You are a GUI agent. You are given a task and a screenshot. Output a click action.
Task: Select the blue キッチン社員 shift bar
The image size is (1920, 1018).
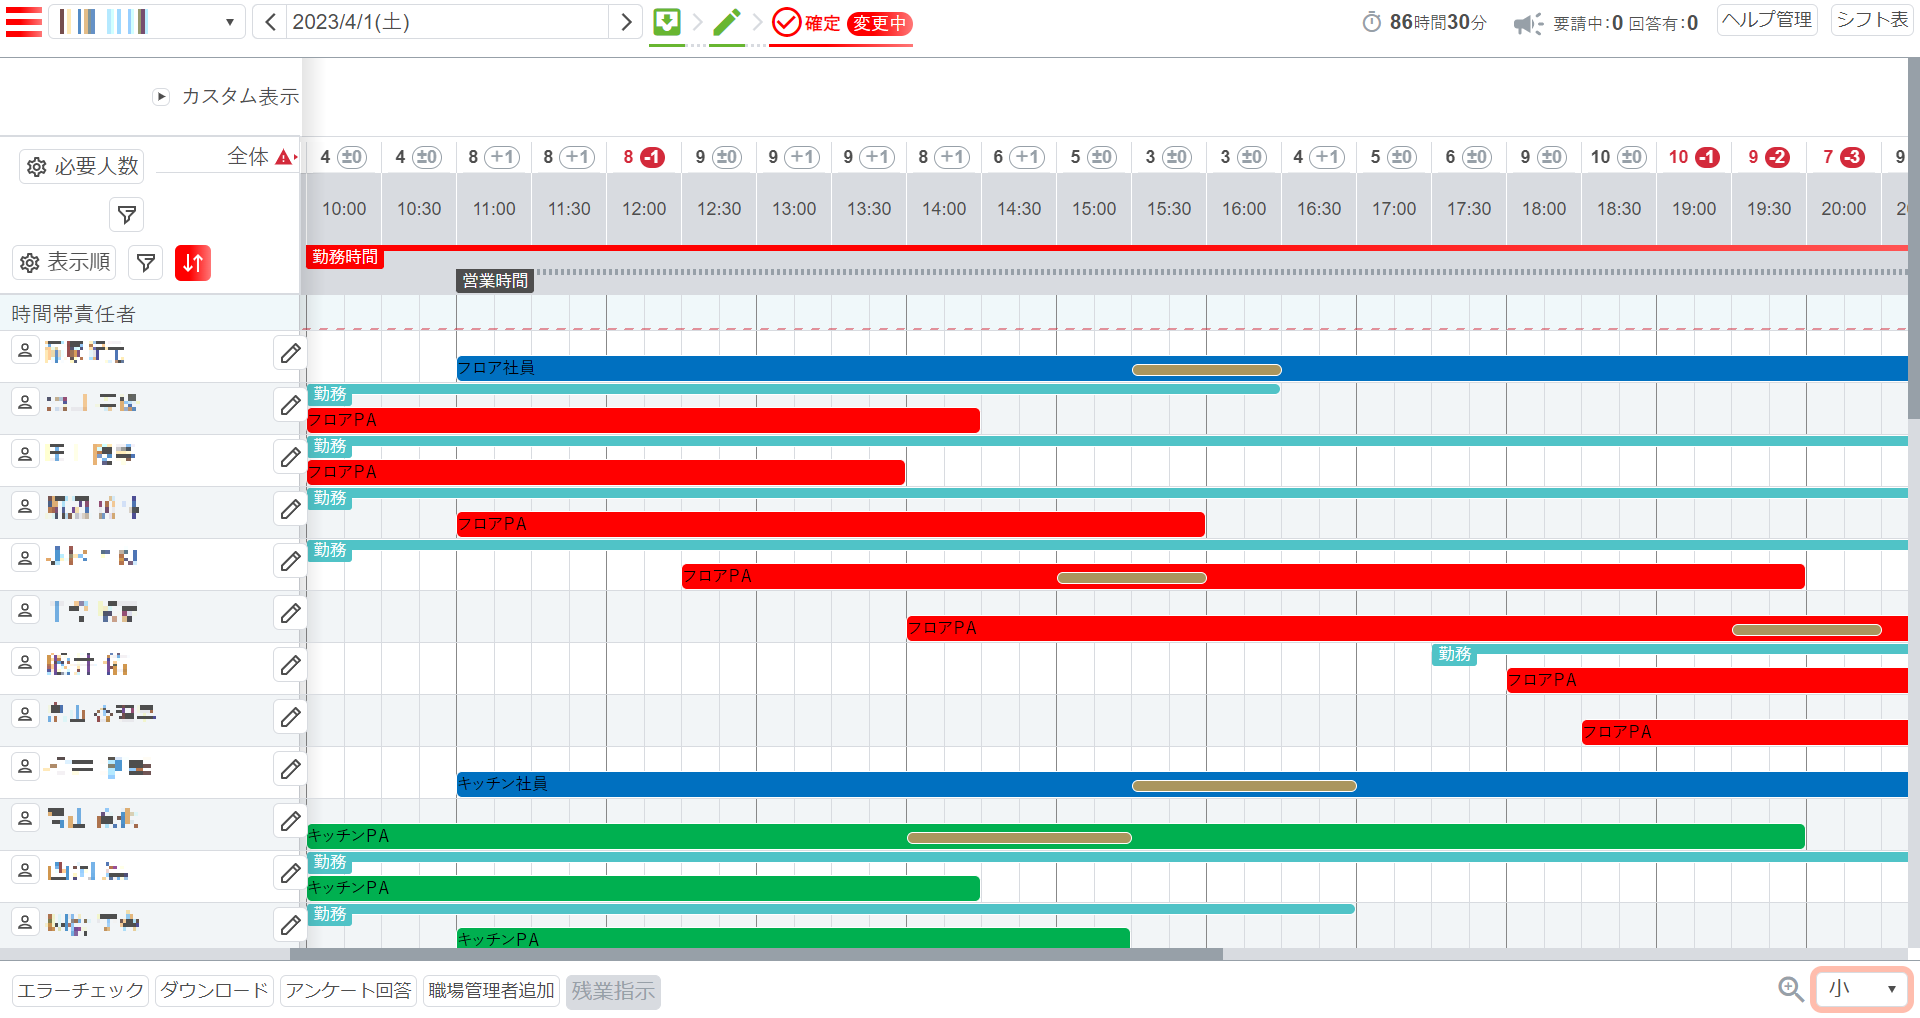tap(1182, 784)
